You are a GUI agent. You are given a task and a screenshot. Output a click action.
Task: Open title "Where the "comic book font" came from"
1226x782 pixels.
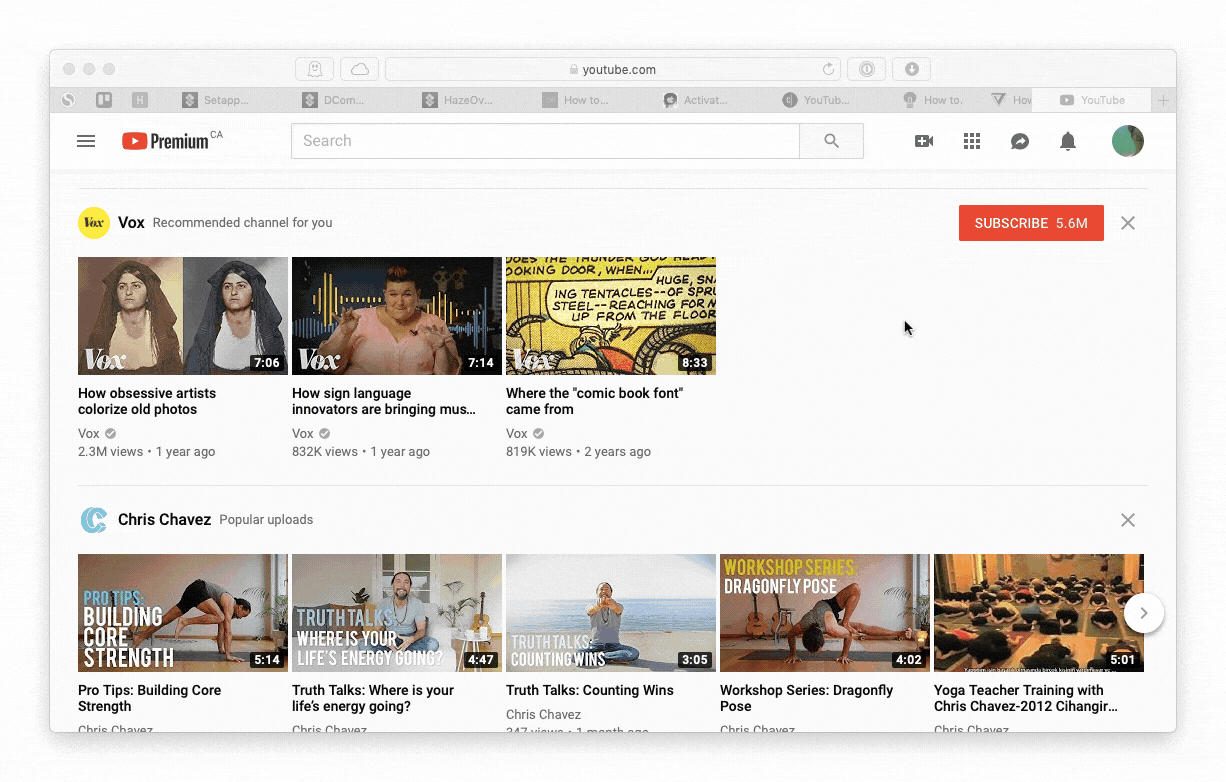pos(594,401)
